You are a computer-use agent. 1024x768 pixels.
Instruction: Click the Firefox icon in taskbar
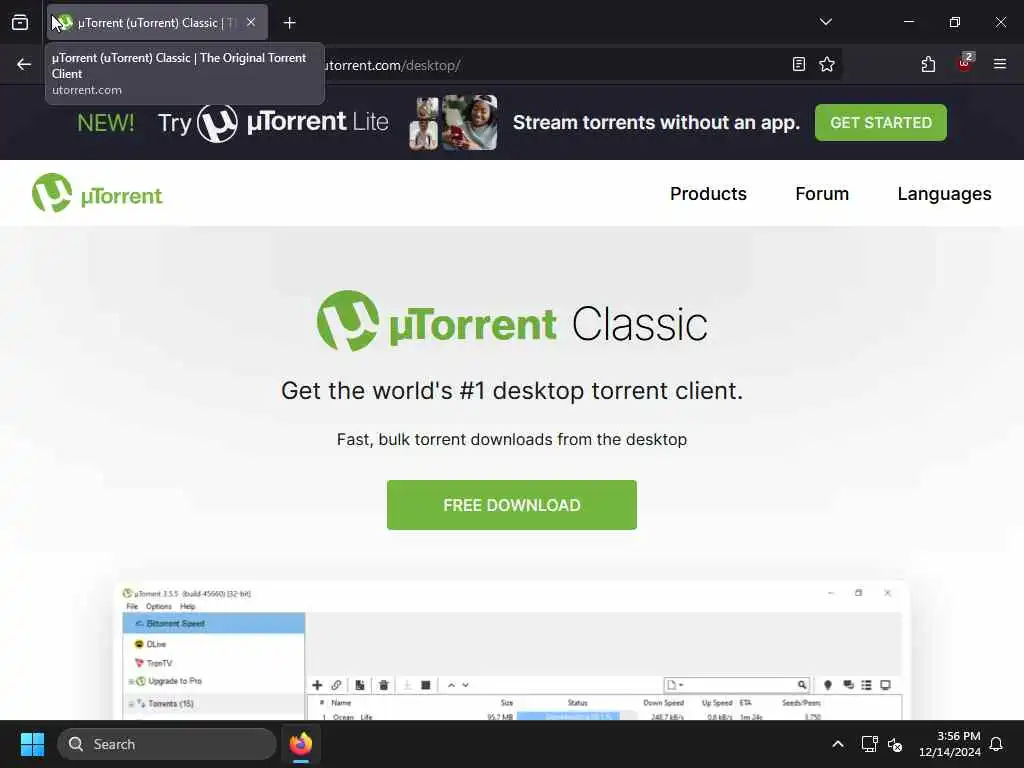(x=300, y=744)
